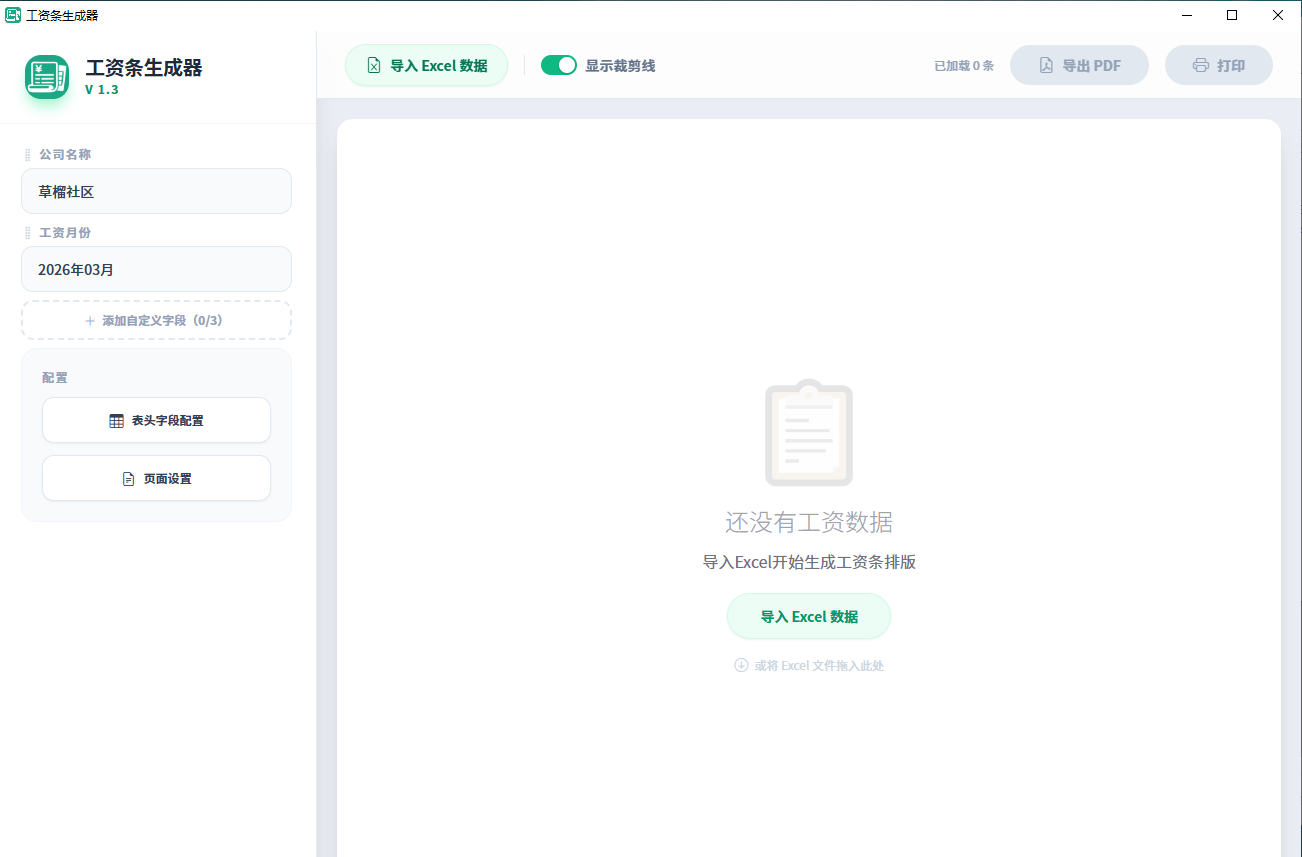Click the download arrow icon in drag hint
The height and width of the screenshot is (857, 1302).
741,665
